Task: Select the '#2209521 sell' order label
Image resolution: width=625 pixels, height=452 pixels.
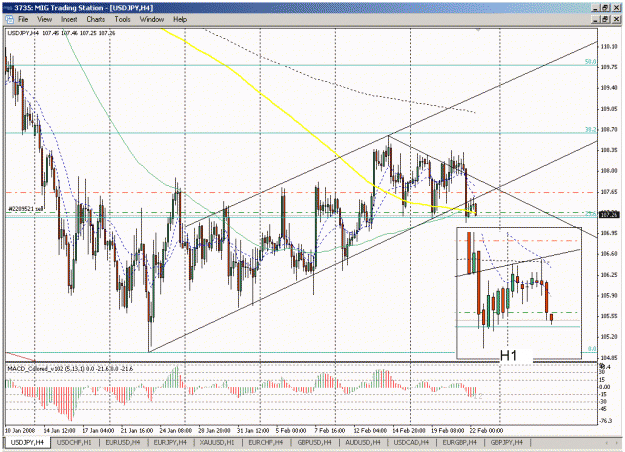Action: [x=26, y=208]
